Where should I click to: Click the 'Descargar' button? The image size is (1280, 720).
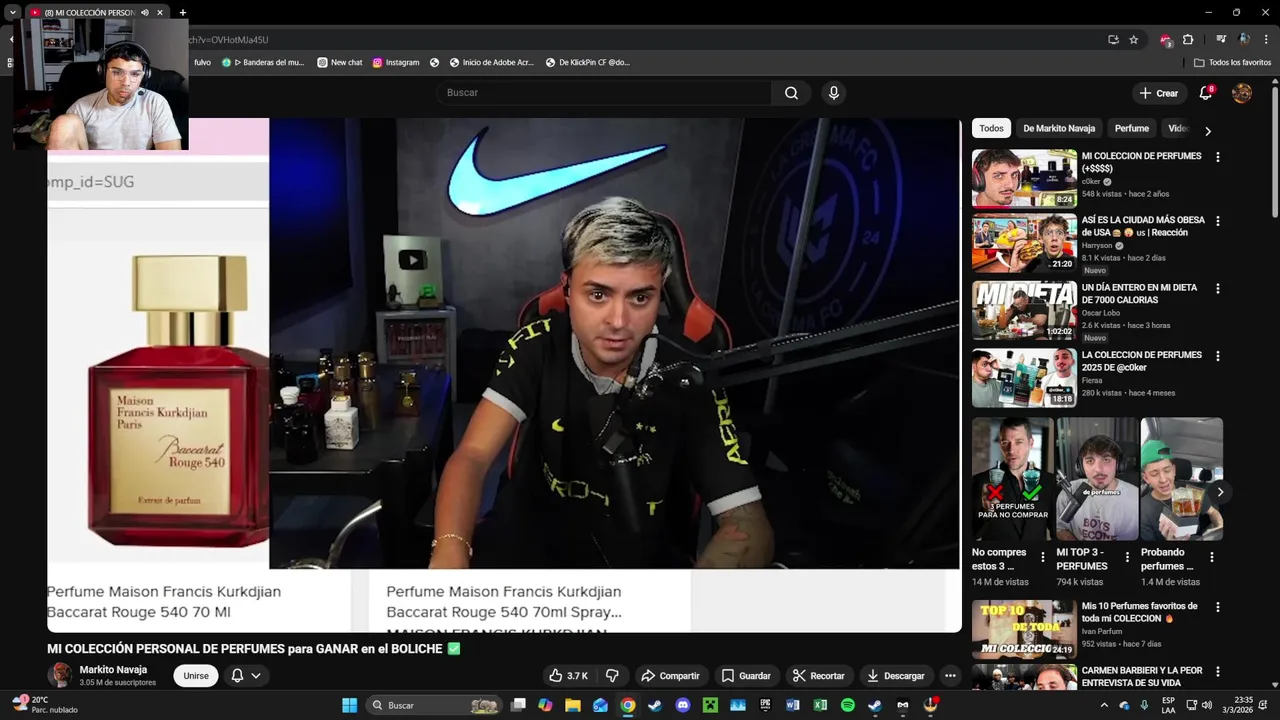coord(895,676)
